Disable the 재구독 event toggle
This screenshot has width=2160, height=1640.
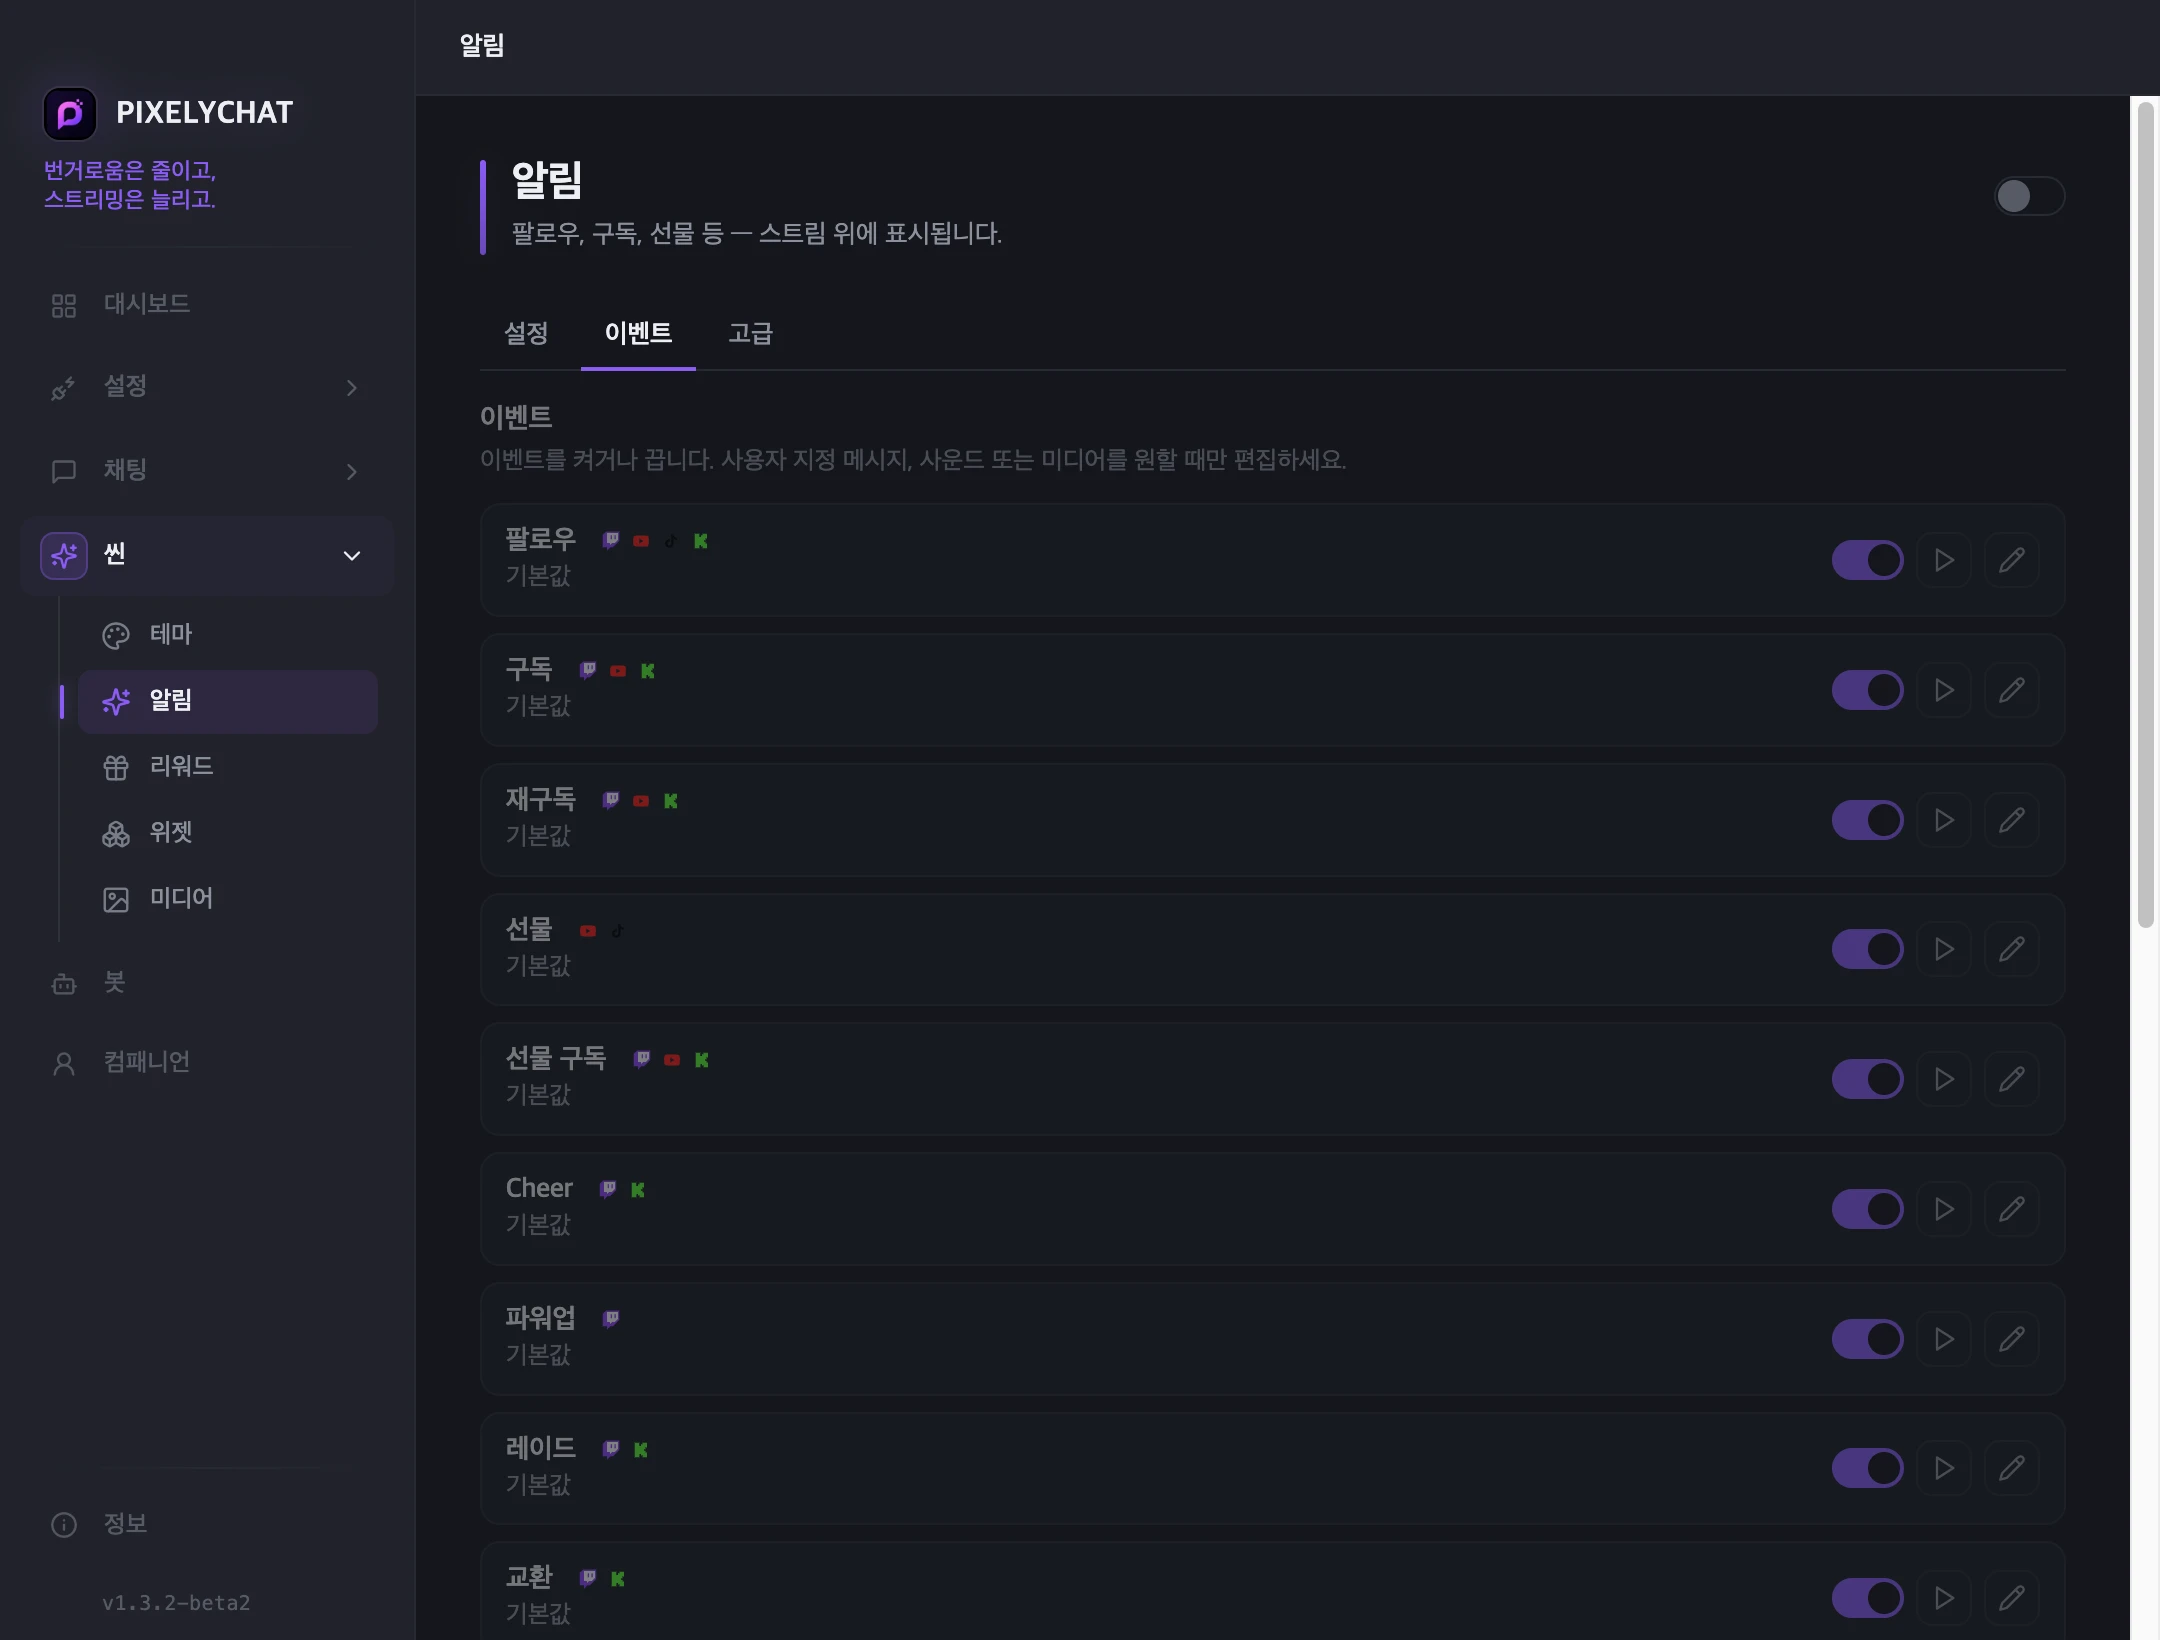tap(1868, 820)
